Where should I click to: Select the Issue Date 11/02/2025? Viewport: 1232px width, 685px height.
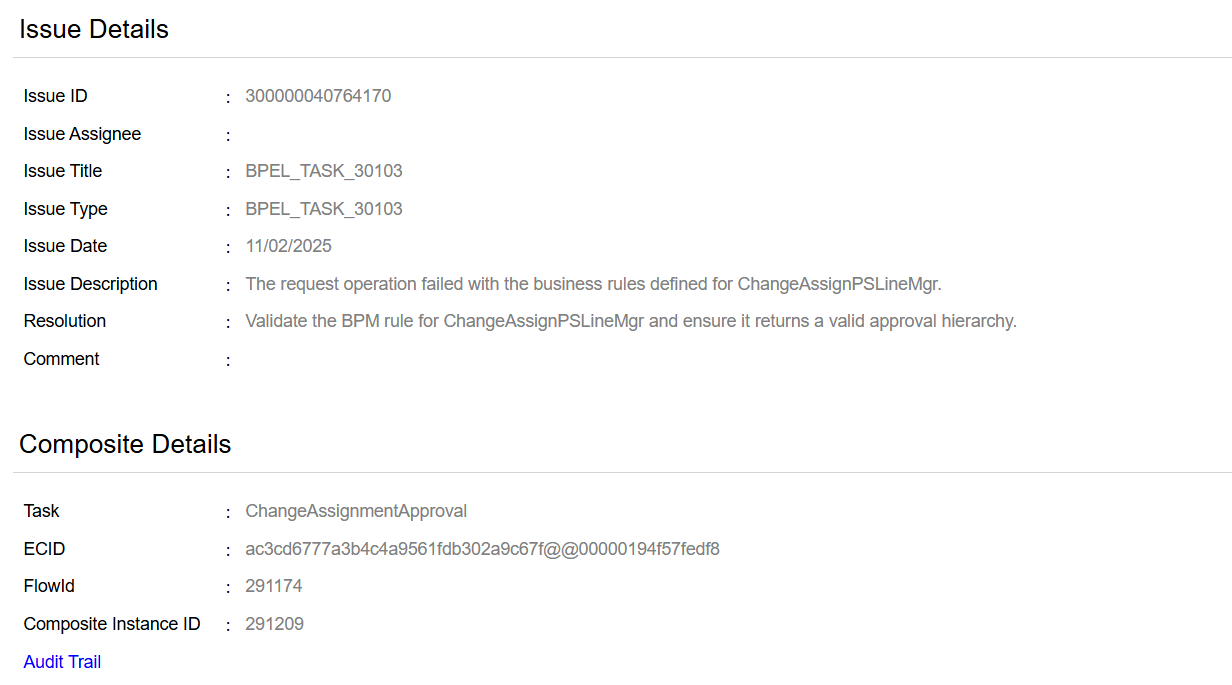click(x=289, y=245)
